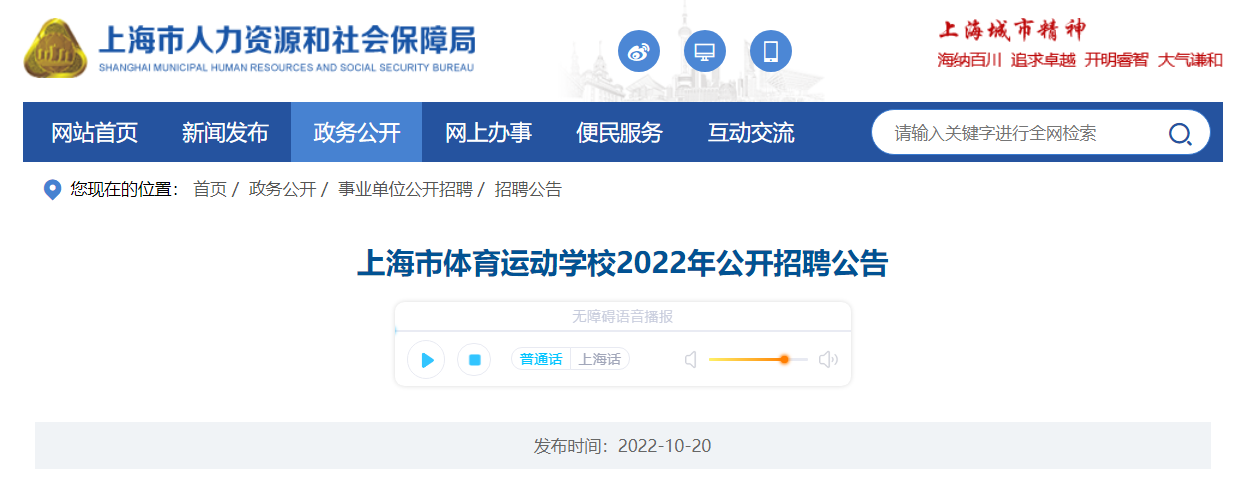Image resolution: width=1257 pixels, height=483 pixels.
Task: Open the 互动交流 menu
Action: (x=751, y=132)
